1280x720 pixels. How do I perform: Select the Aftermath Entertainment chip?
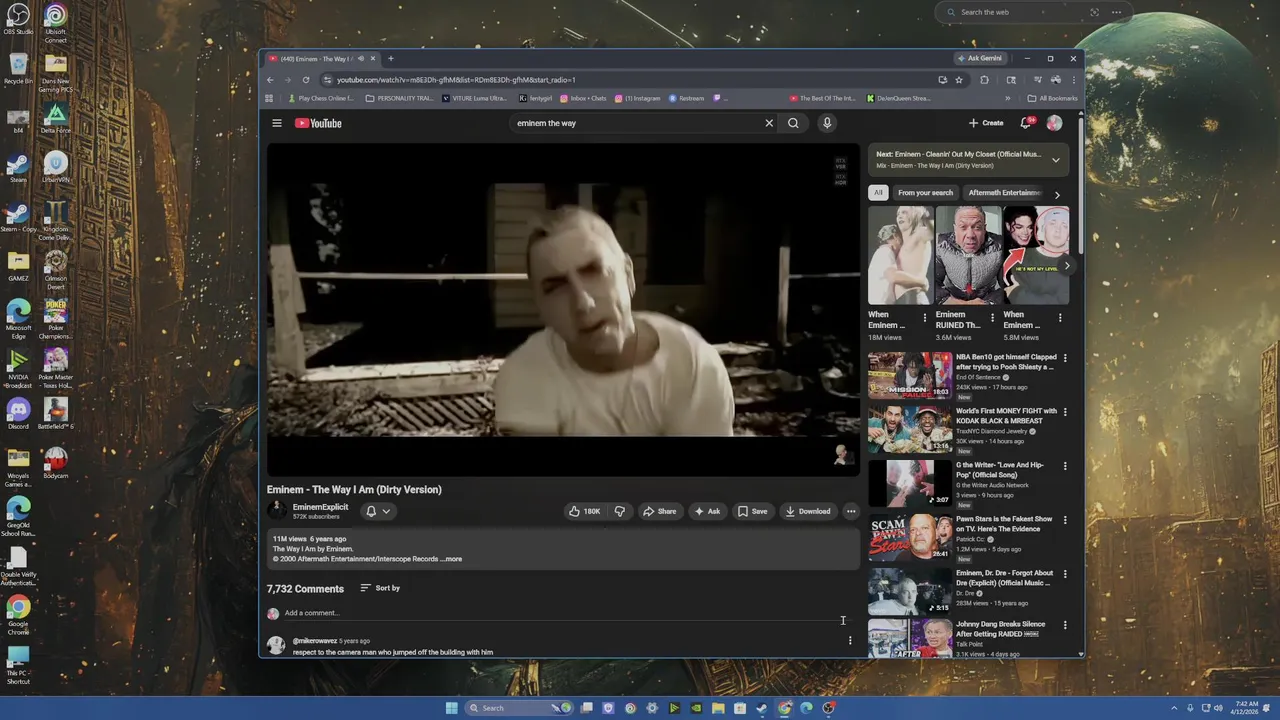tap(1004, 192)
